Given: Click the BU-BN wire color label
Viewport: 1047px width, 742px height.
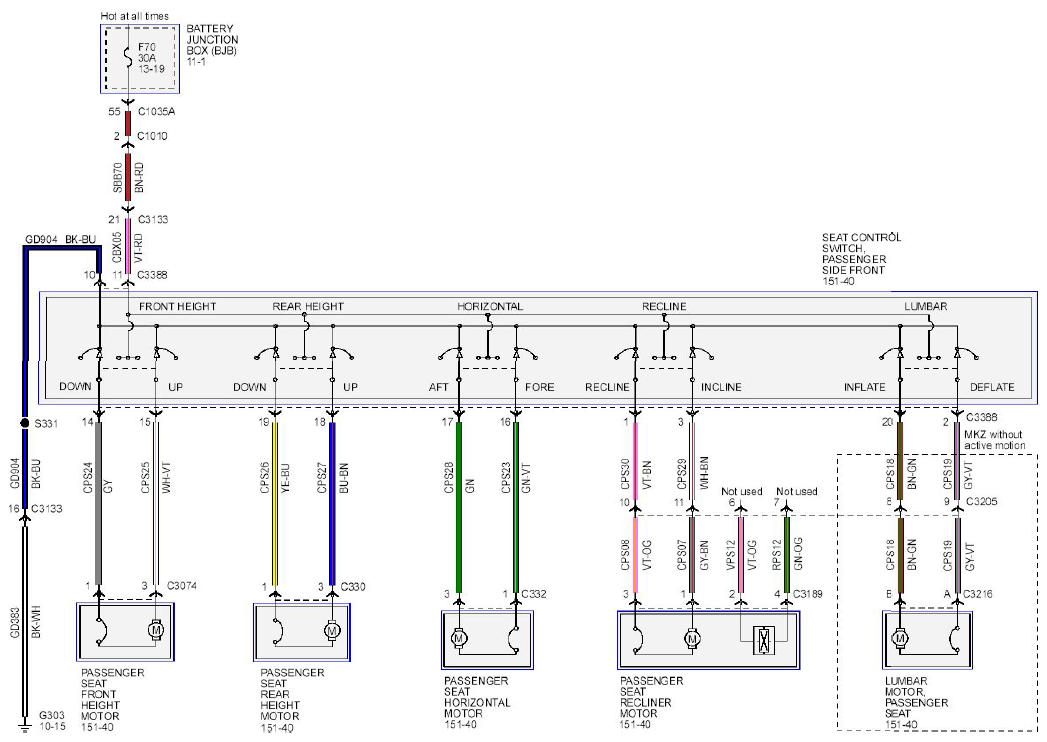Looking at the screenshot, I should click(343, 478).
